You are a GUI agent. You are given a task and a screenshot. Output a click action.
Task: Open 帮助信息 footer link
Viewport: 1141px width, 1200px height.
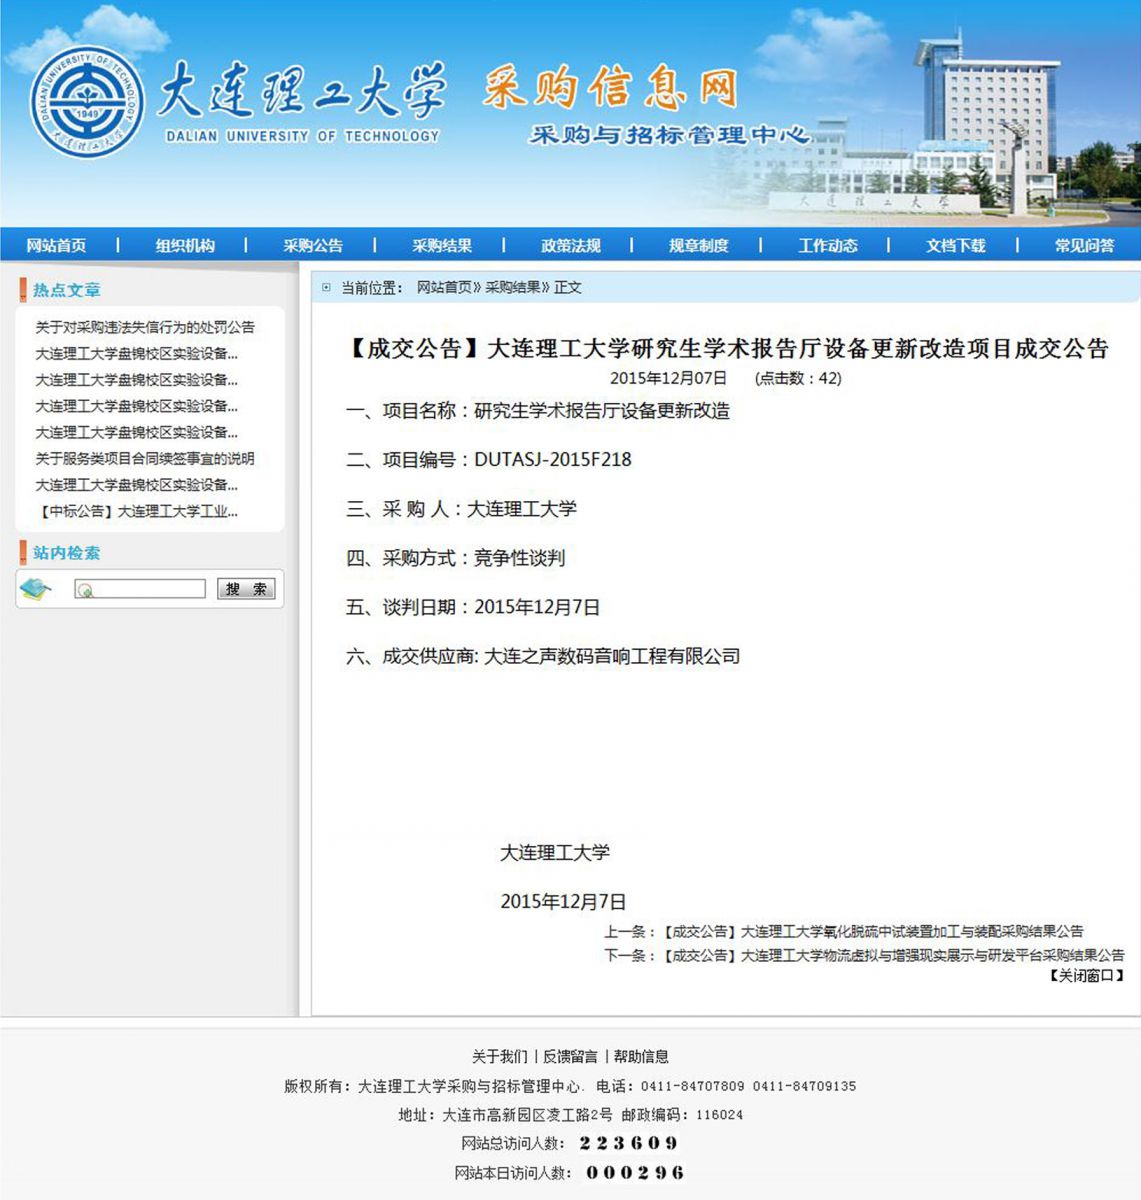click(641, 1057)
